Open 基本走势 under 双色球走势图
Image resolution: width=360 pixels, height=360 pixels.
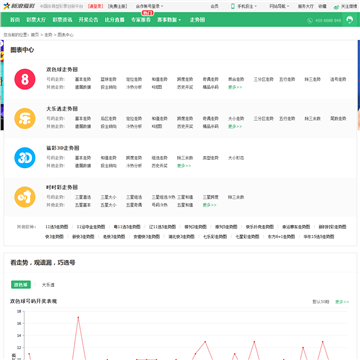pos(83,79)
